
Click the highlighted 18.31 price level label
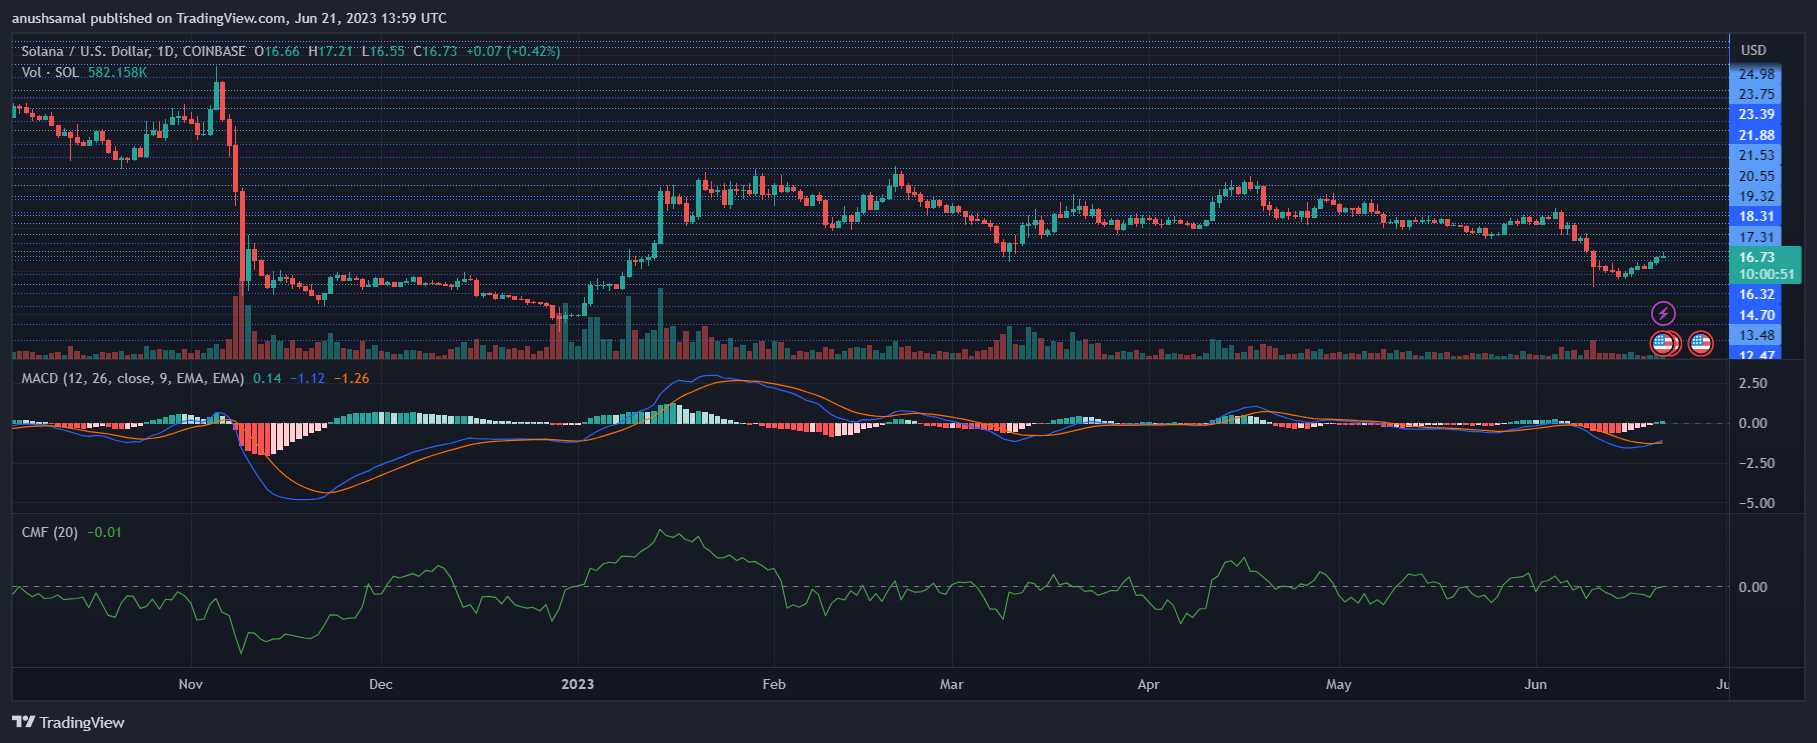pyautogui.click(x=1755, y=216)
